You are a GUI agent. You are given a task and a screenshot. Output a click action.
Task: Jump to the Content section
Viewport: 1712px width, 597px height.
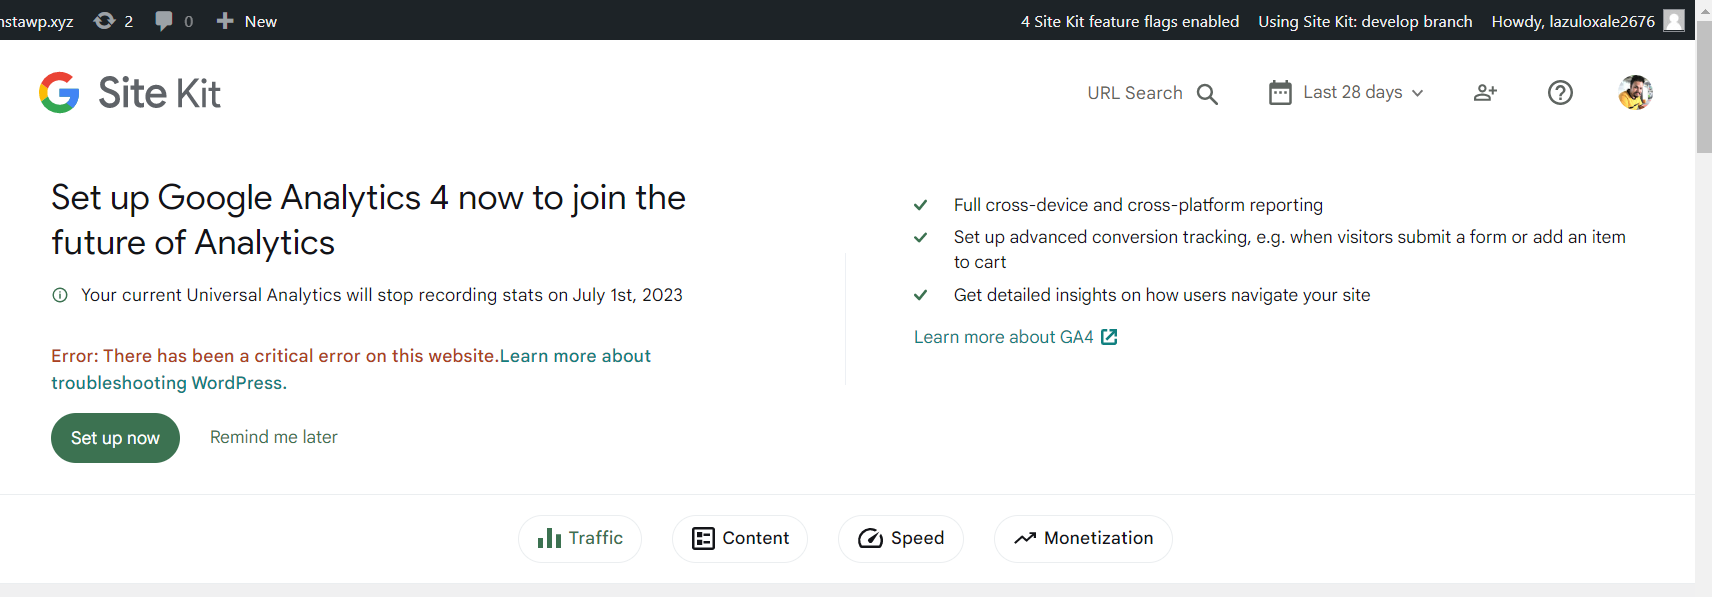tap(740, 539)
